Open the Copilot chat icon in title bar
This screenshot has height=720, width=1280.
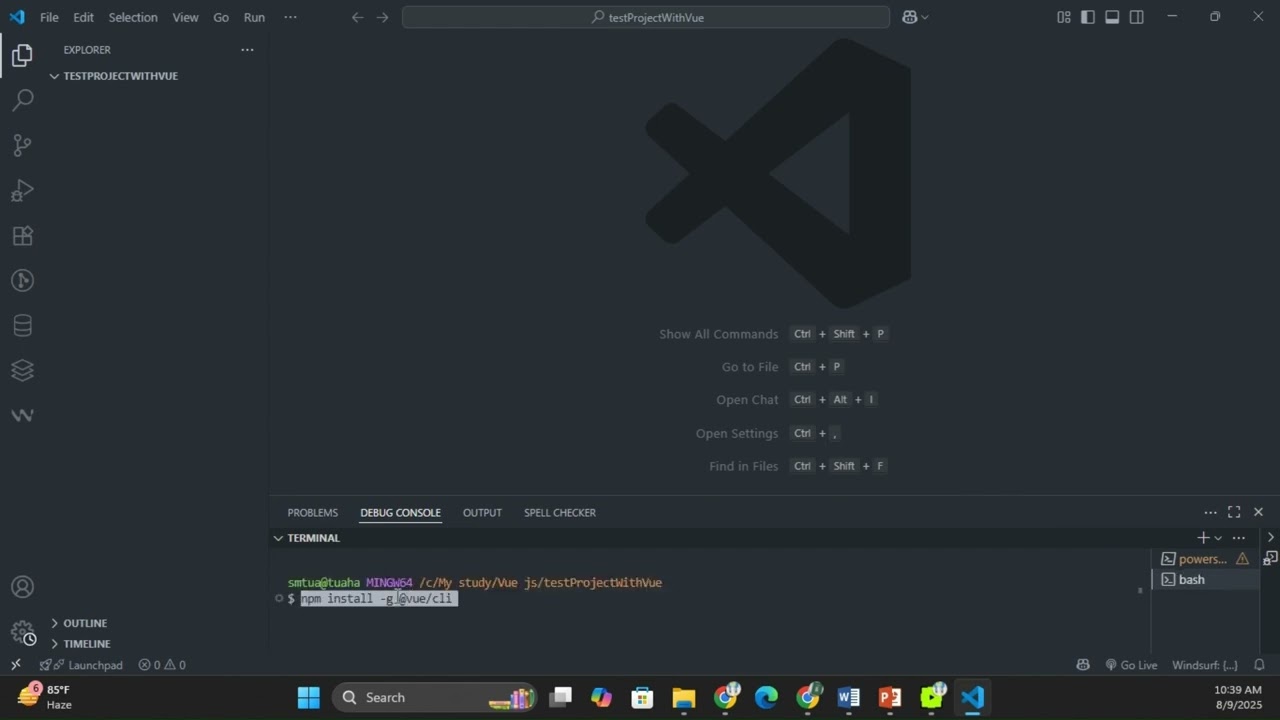[x=909, y=17]
